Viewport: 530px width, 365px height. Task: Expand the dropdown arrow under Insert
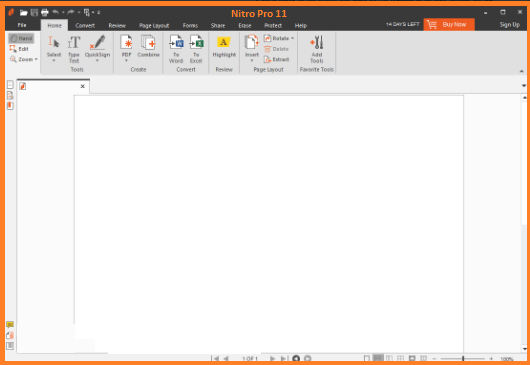tap(251, 61)
